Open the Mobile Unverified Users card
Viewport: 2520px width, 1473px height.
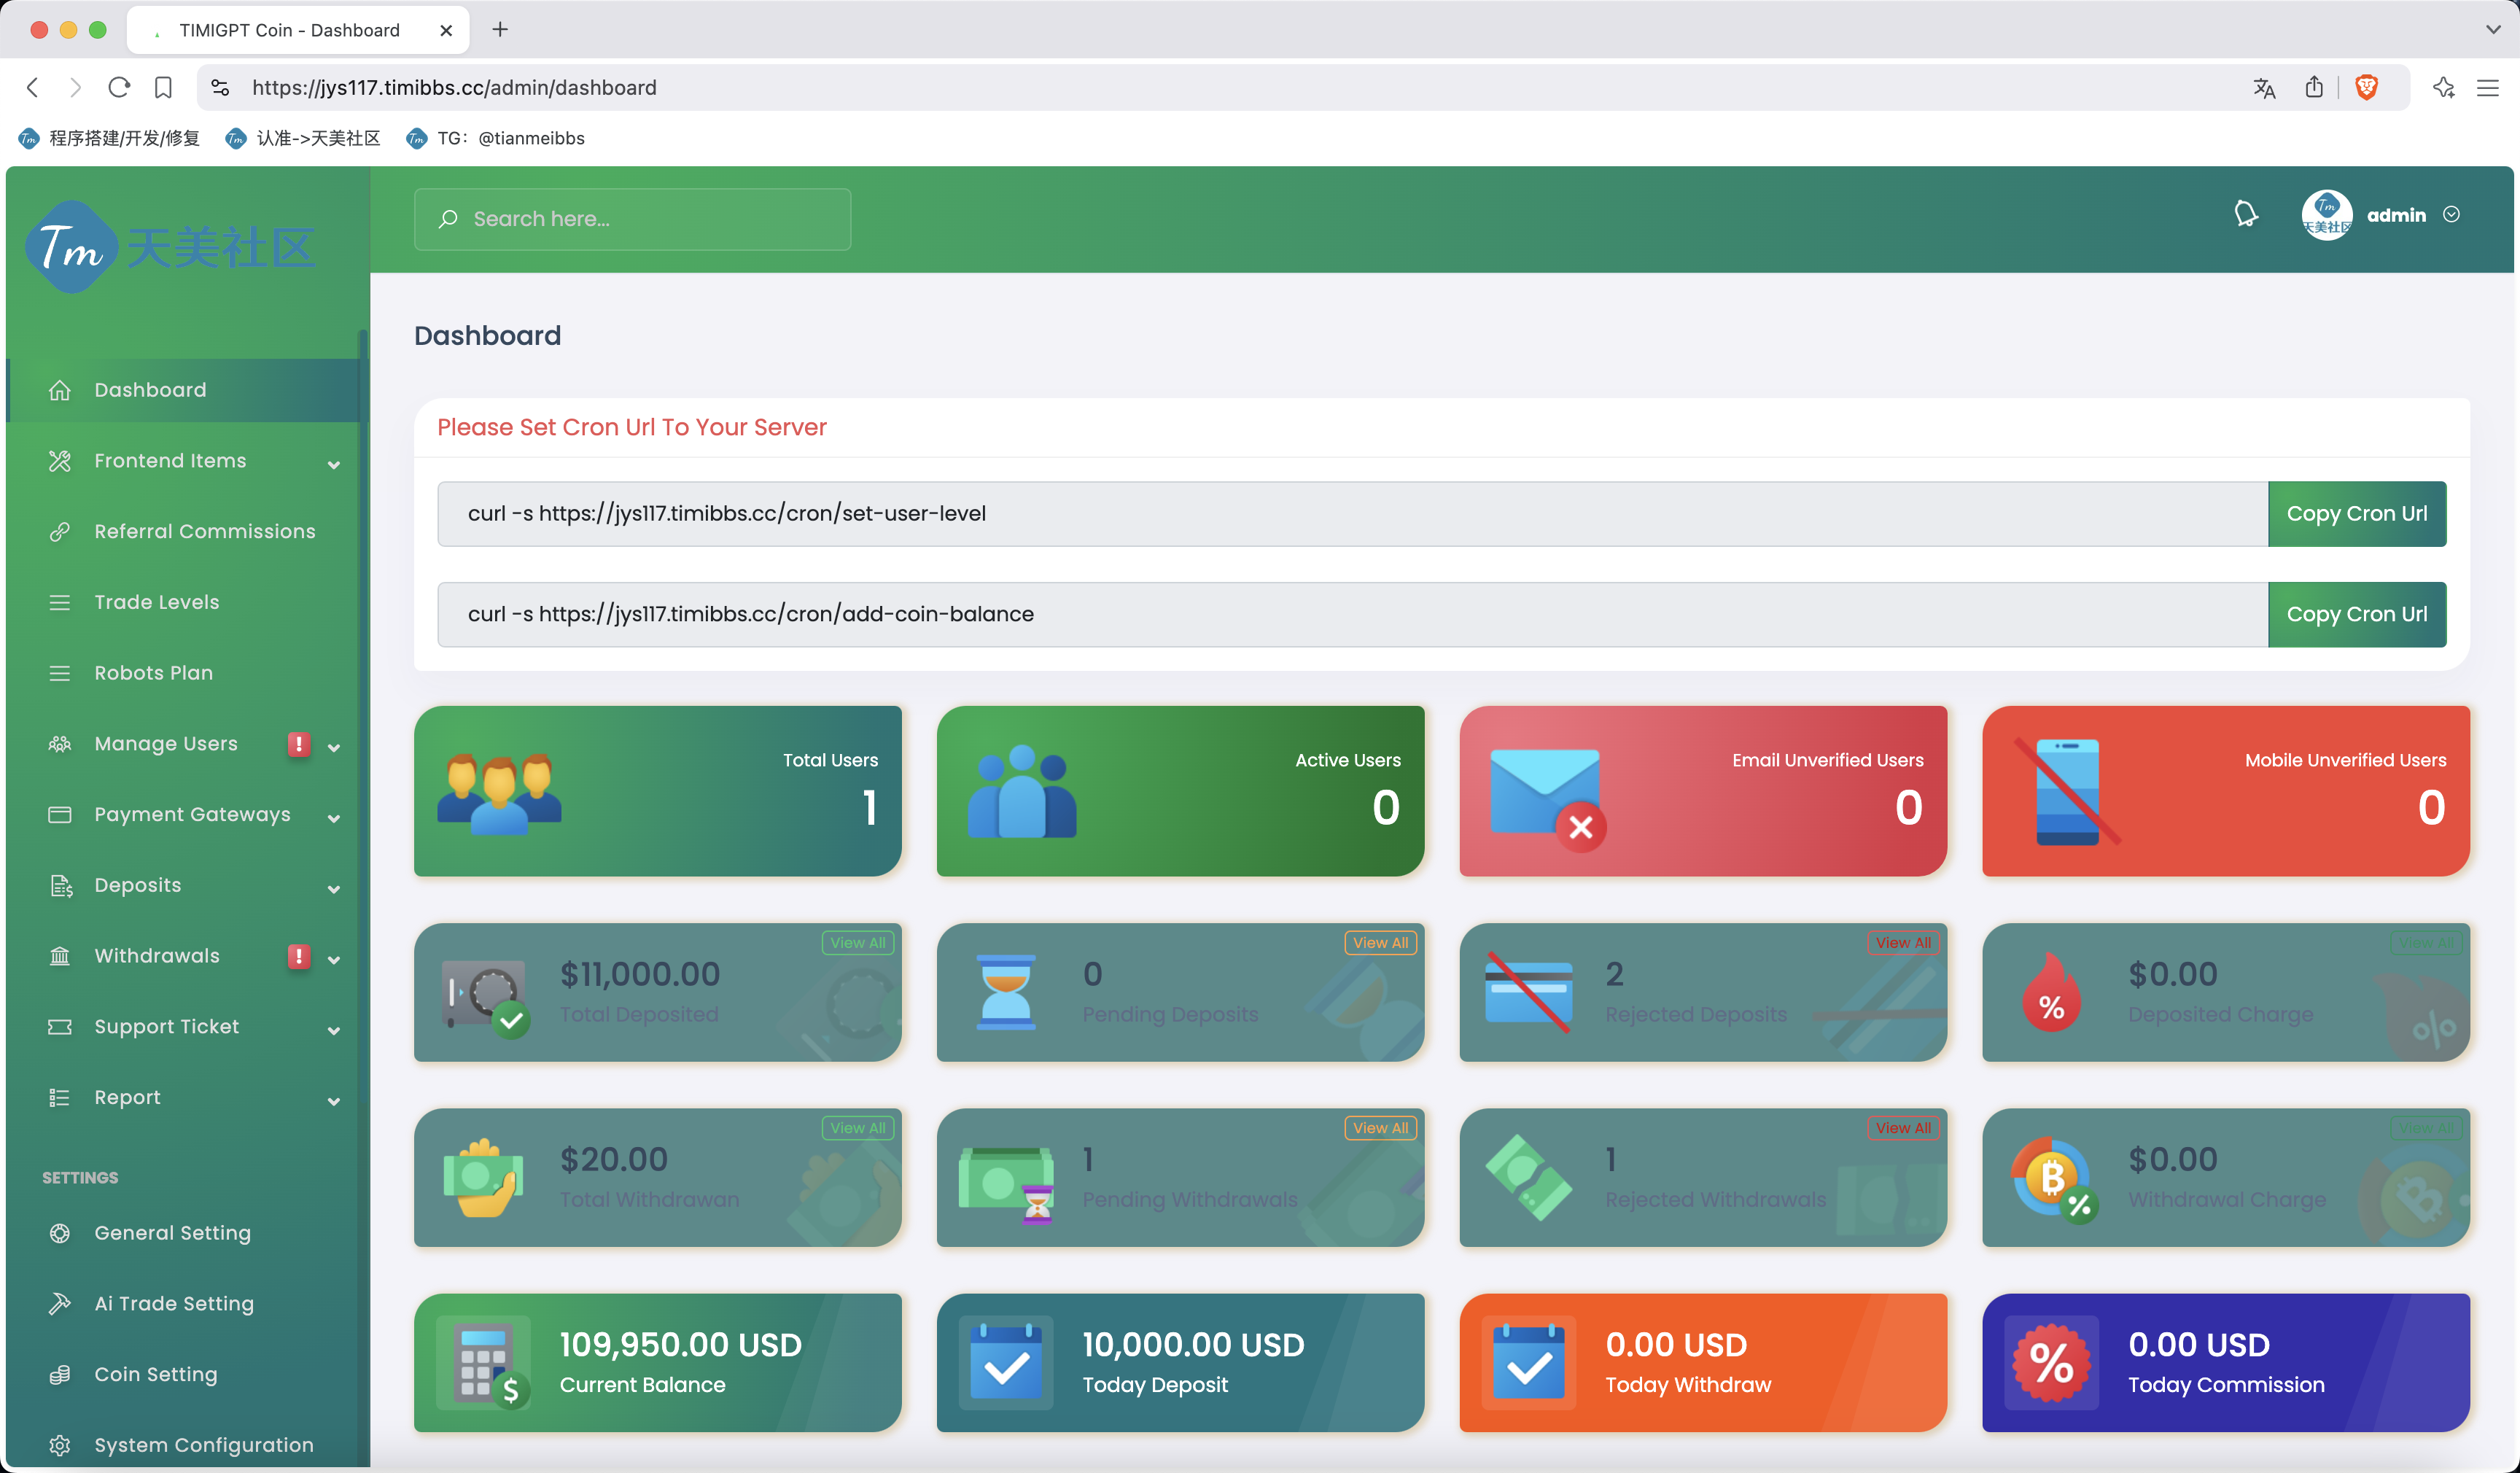[x=2226, y=791]
